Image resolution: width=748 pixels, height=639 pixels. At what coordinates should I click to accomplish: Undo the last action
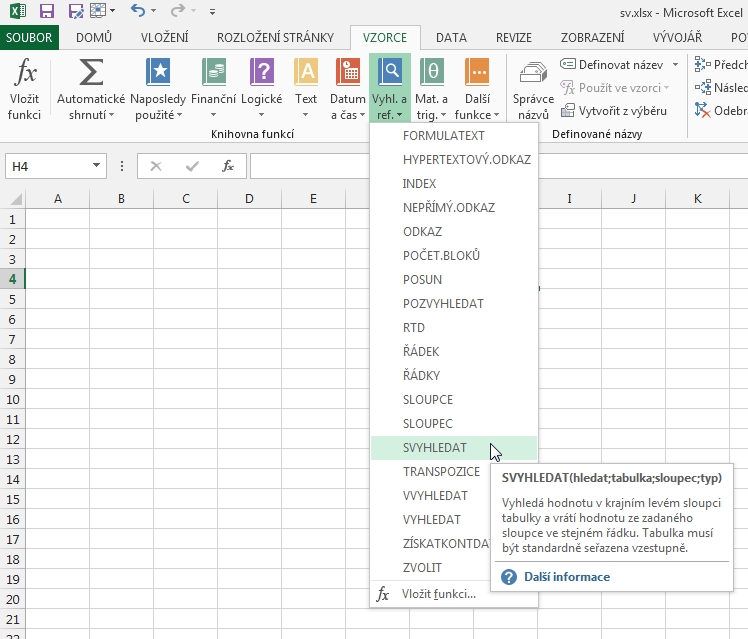[138, 10]
